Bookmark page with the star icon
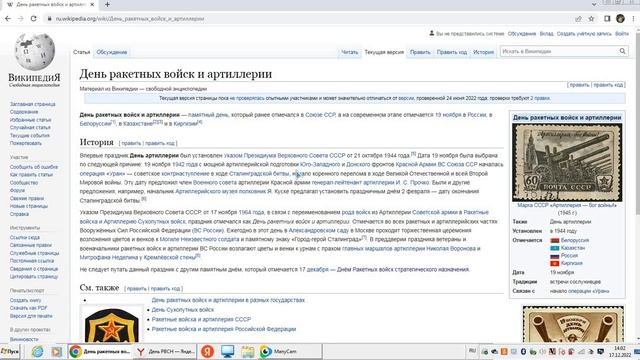Viewport: 640px width, 360px height. [x=591, y=19]
